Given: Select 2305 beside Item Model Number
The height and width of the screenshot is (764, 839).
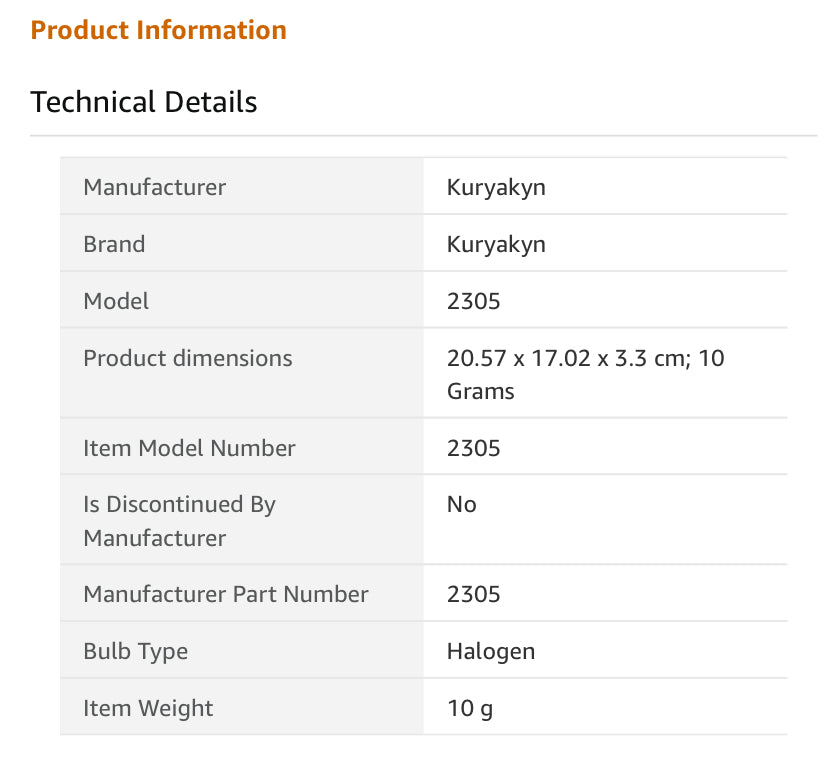Looking at the screenshot, I should point(474,448).
